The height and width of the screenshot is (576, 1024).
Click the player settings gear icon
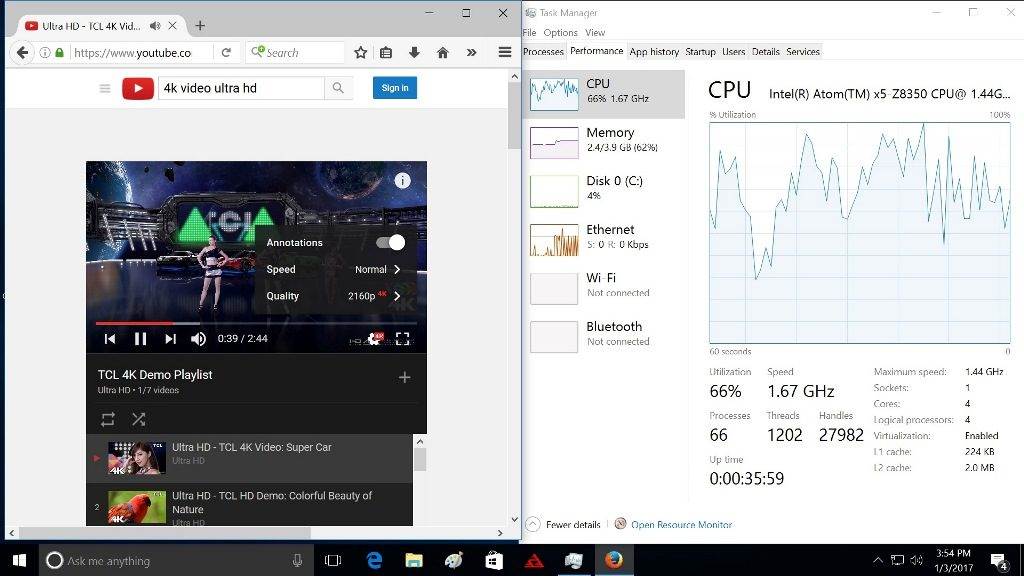373,339
